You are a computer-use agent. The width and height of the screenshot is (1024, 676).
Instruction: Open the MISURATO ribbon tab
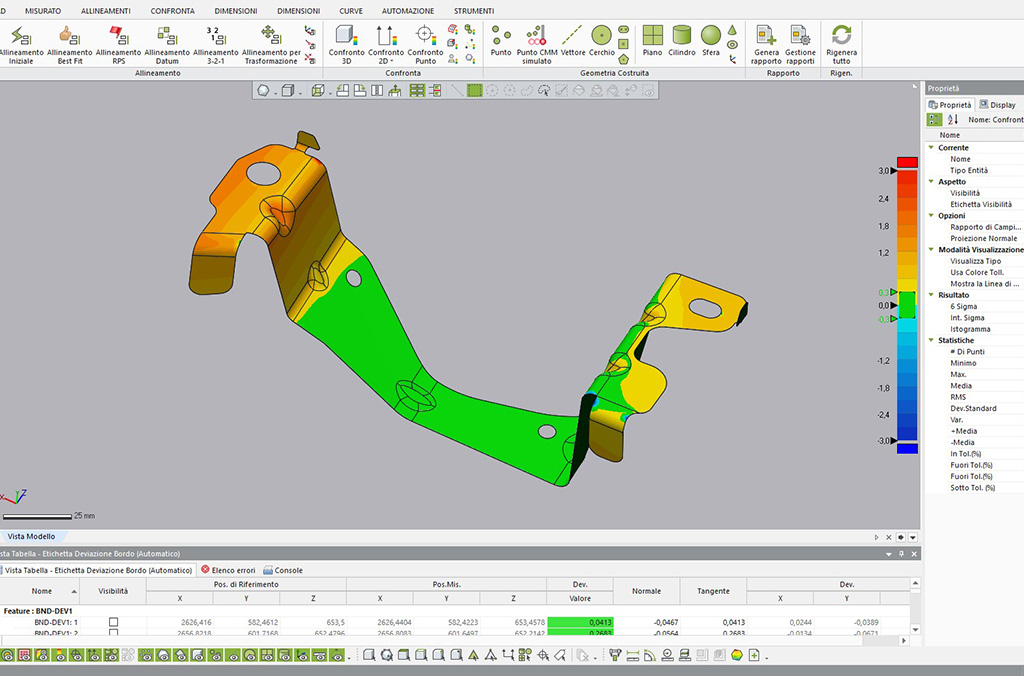point(43,11)
